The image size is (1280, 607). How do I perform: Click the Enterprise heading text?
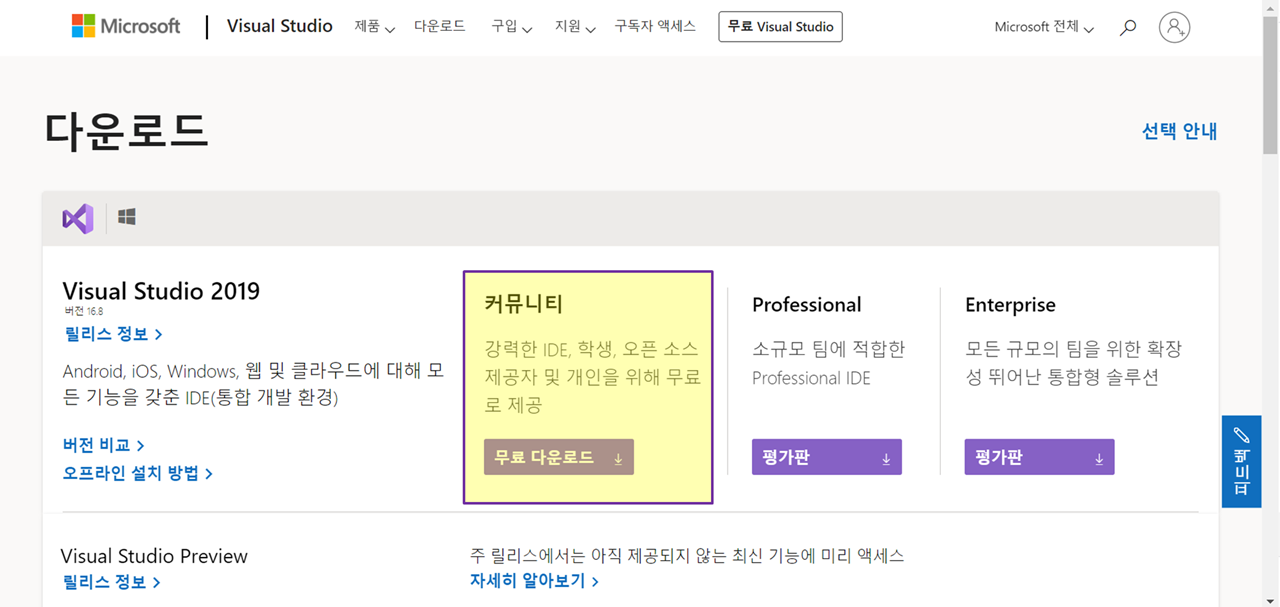coord(1010,305)
